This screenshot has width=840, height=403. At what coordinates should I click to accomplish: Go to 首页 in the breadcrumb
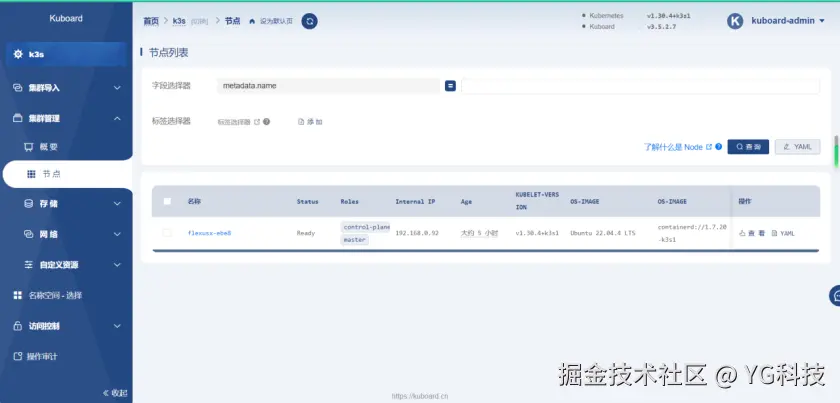[151, 21]
